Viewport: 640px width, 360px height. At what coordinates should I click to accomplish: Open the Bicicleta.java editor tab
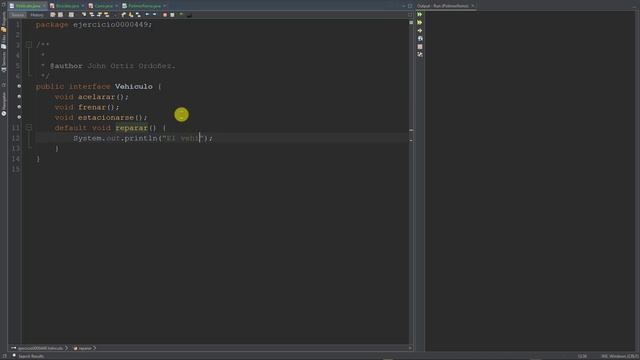pos(67,6)
